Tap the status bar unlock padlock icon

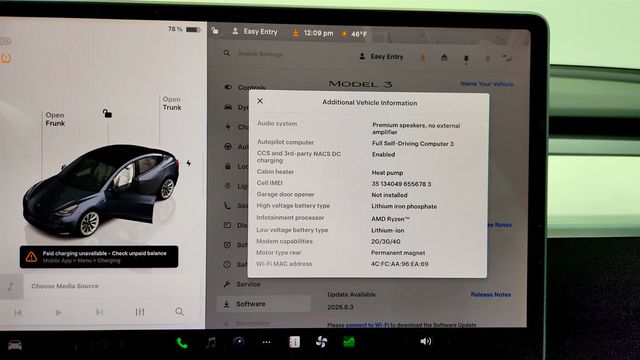[215, 31]
